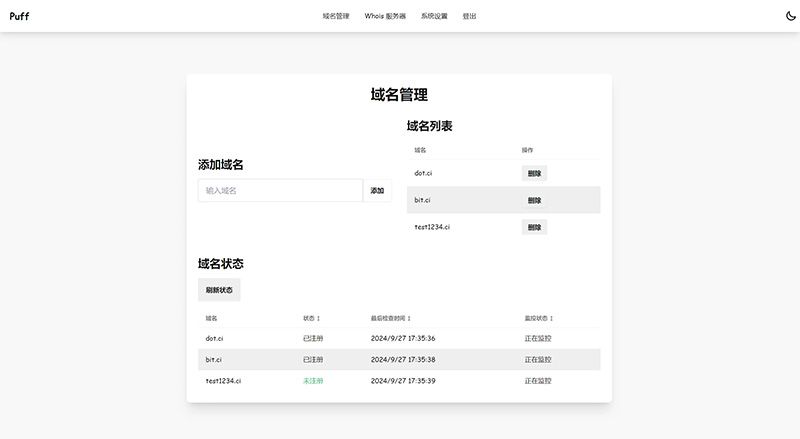Image resolution: width=800 pixels, height=439 pixels.
Task: Select dot.ci in the 域名列表 table
Action: 423,173
